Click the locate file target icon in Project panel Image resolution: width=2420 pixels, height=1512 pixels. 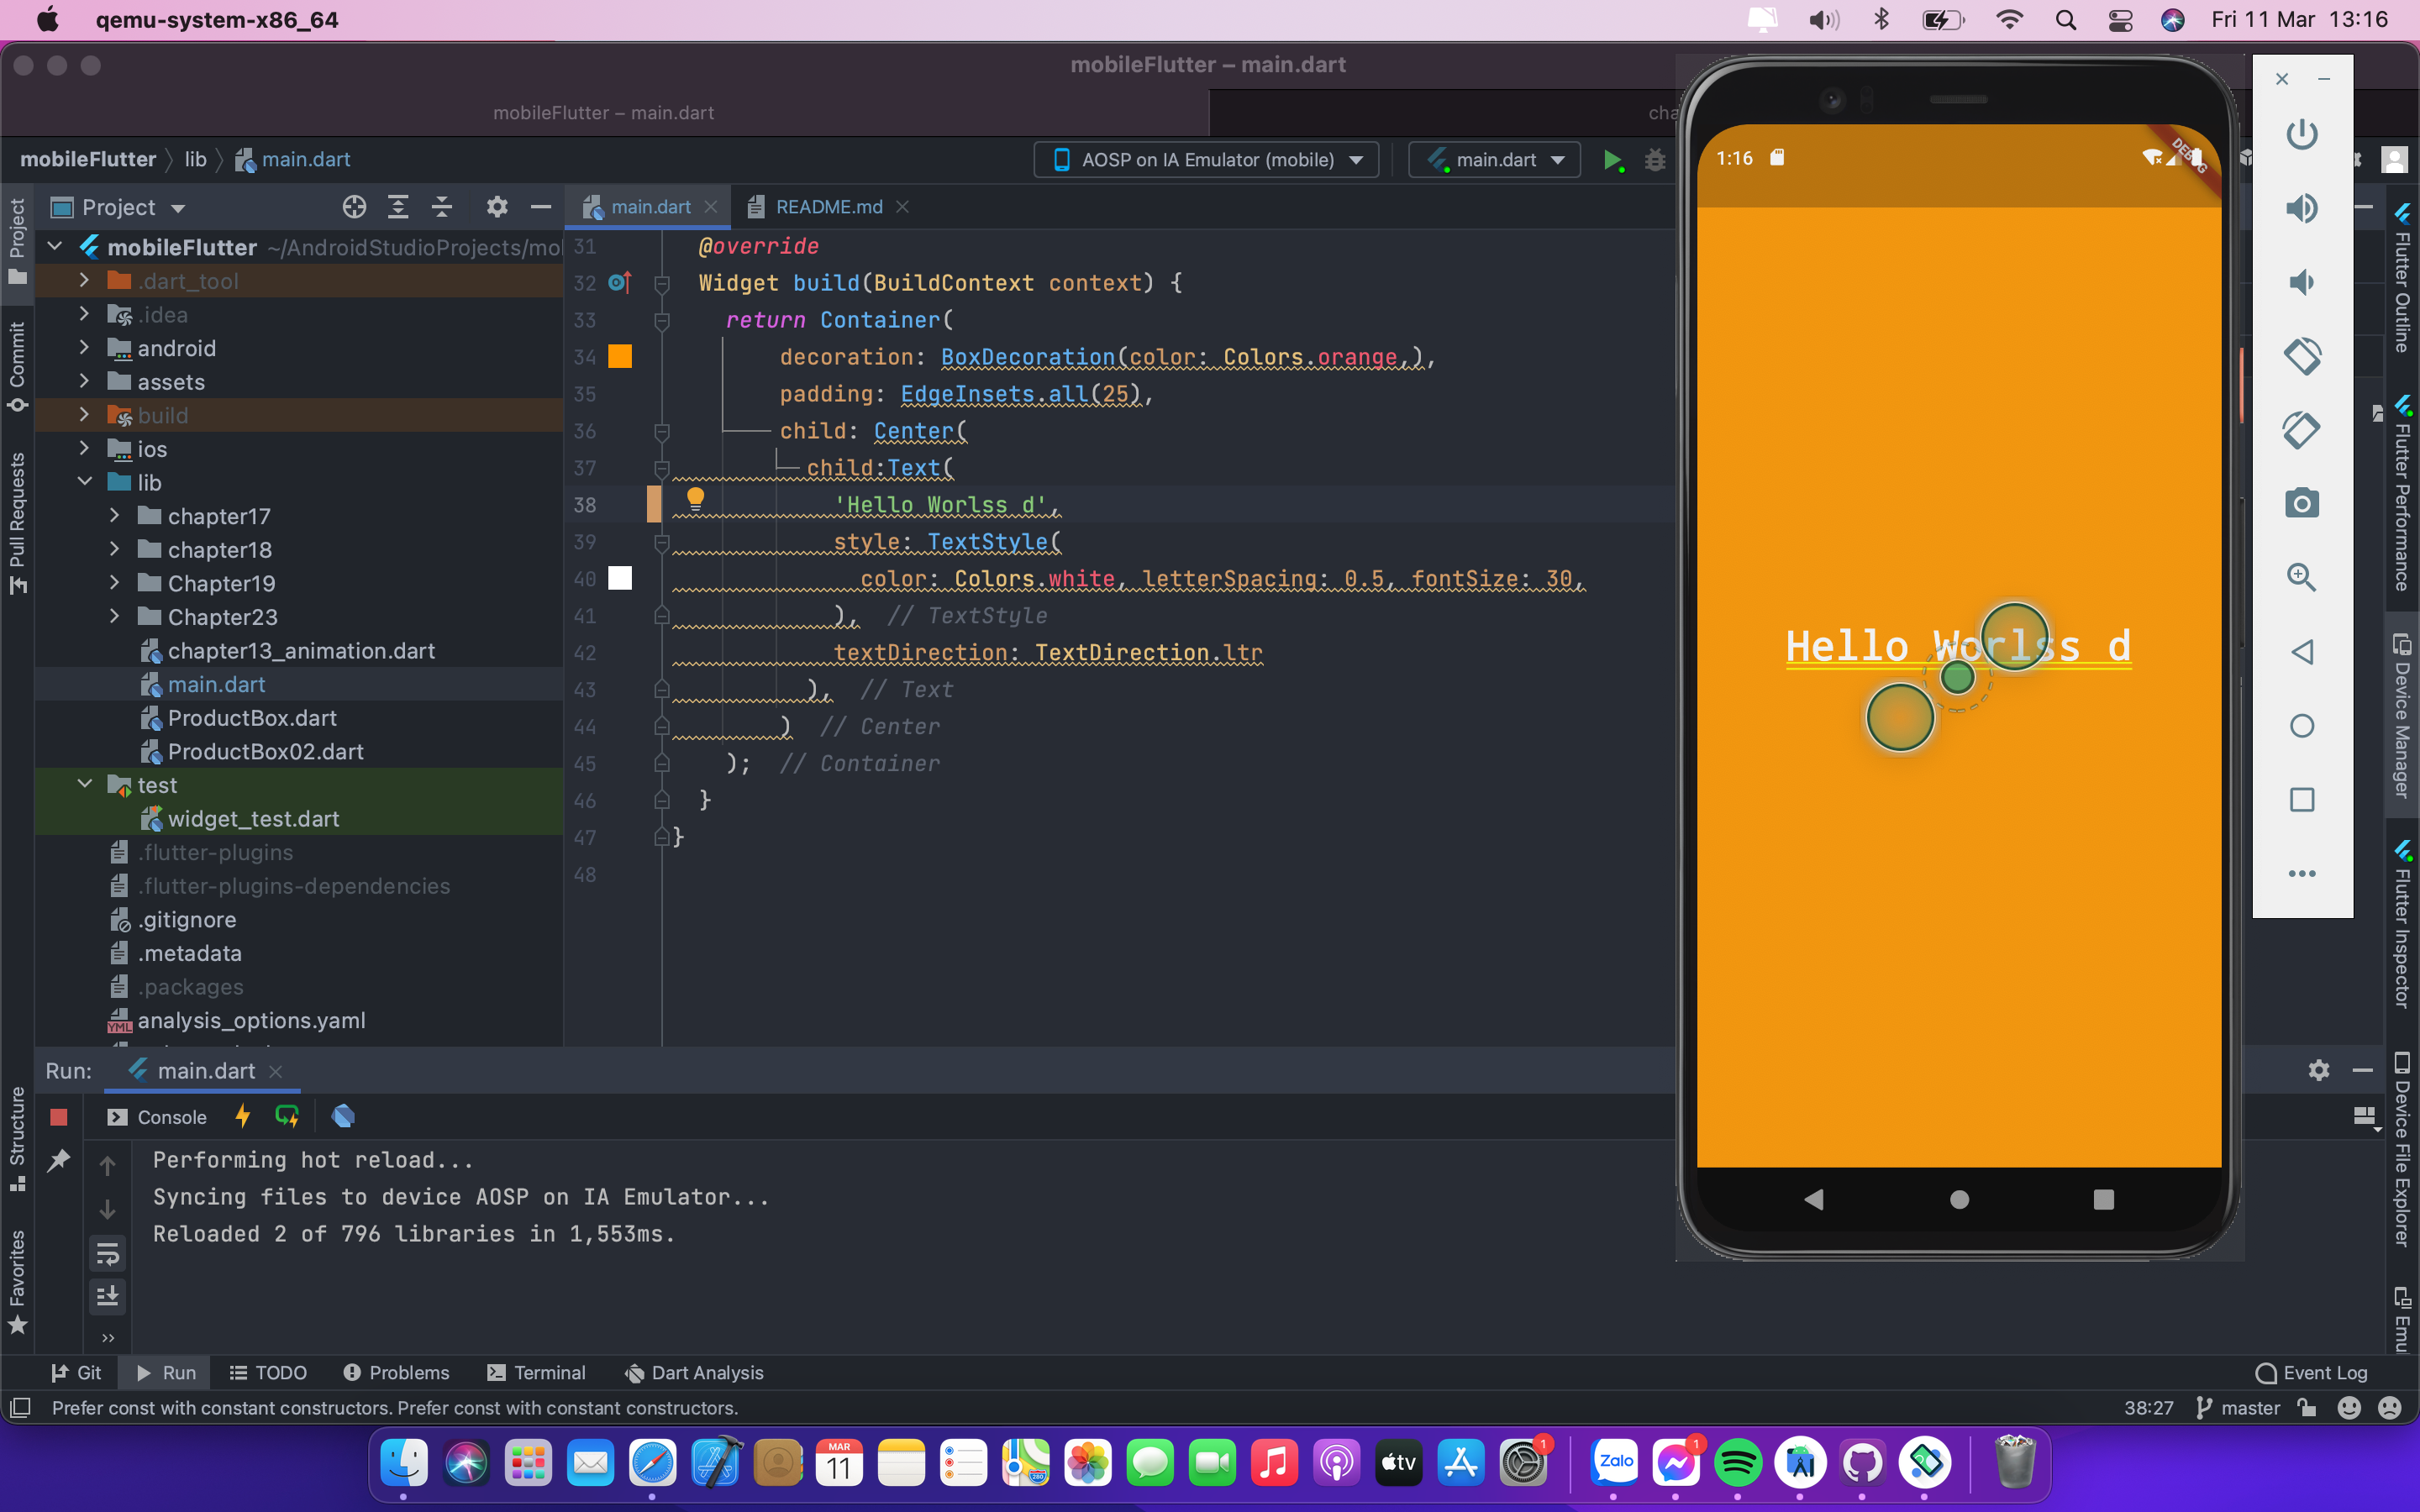pos(354,207)
